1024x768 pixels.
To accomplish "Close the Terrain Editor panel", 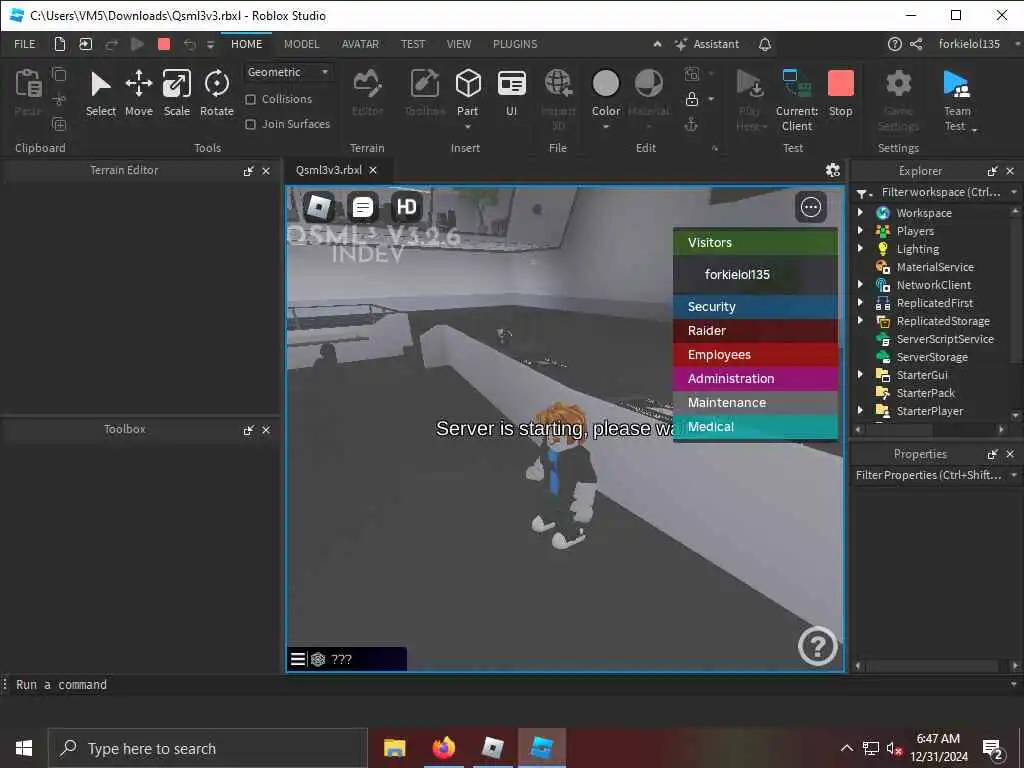I will coord(266,171).
